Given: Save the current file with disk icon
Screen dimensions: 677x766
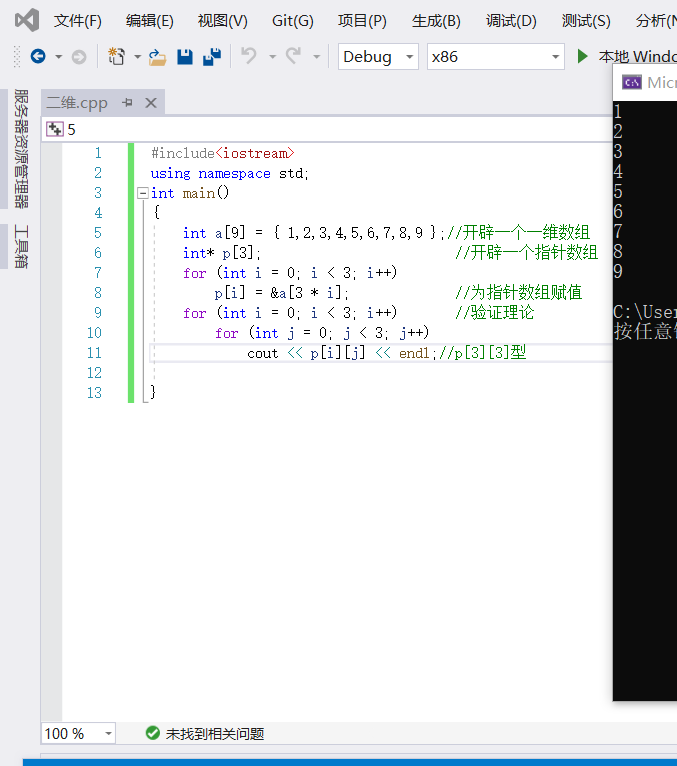Looking at the screenshot, I should tap(185, 57).
